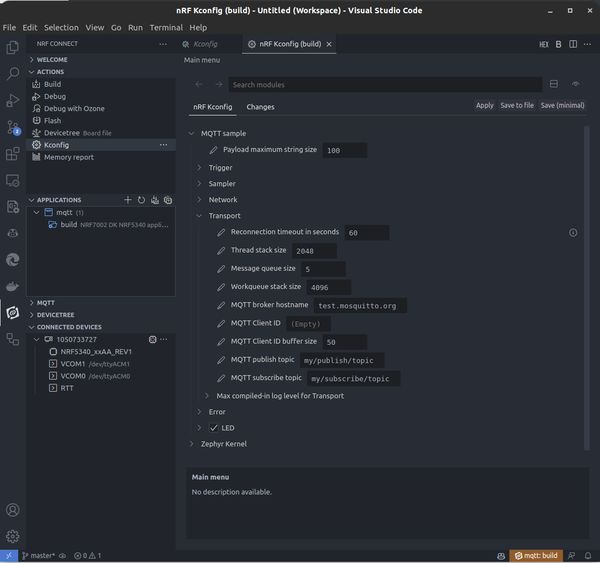Open Accounts icon in activity bar
Image resolution: width=600 pixels, height=563 pixels.
[x=13, y=510]
